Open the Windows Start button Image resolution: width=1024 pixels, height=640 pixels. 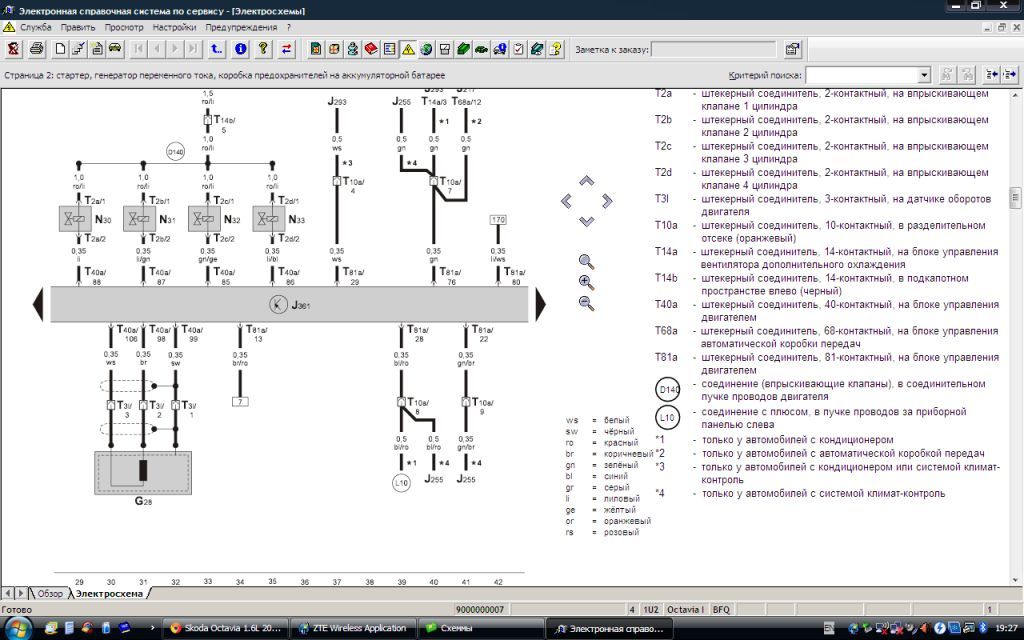[x=16, y=628]
